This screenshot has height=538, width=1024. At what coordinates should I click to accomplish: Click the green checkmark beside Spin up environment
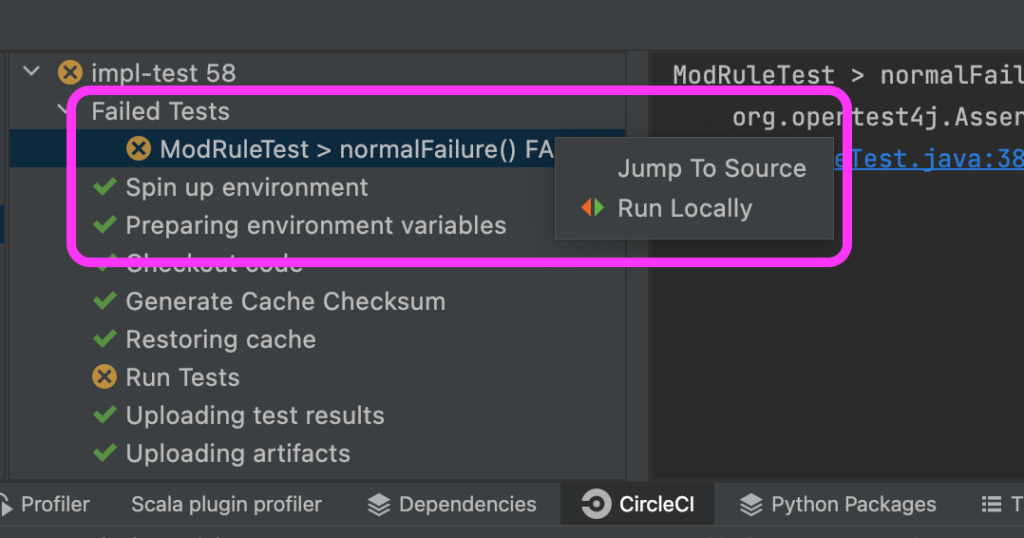pyautogui.click(x=104, y=187)
